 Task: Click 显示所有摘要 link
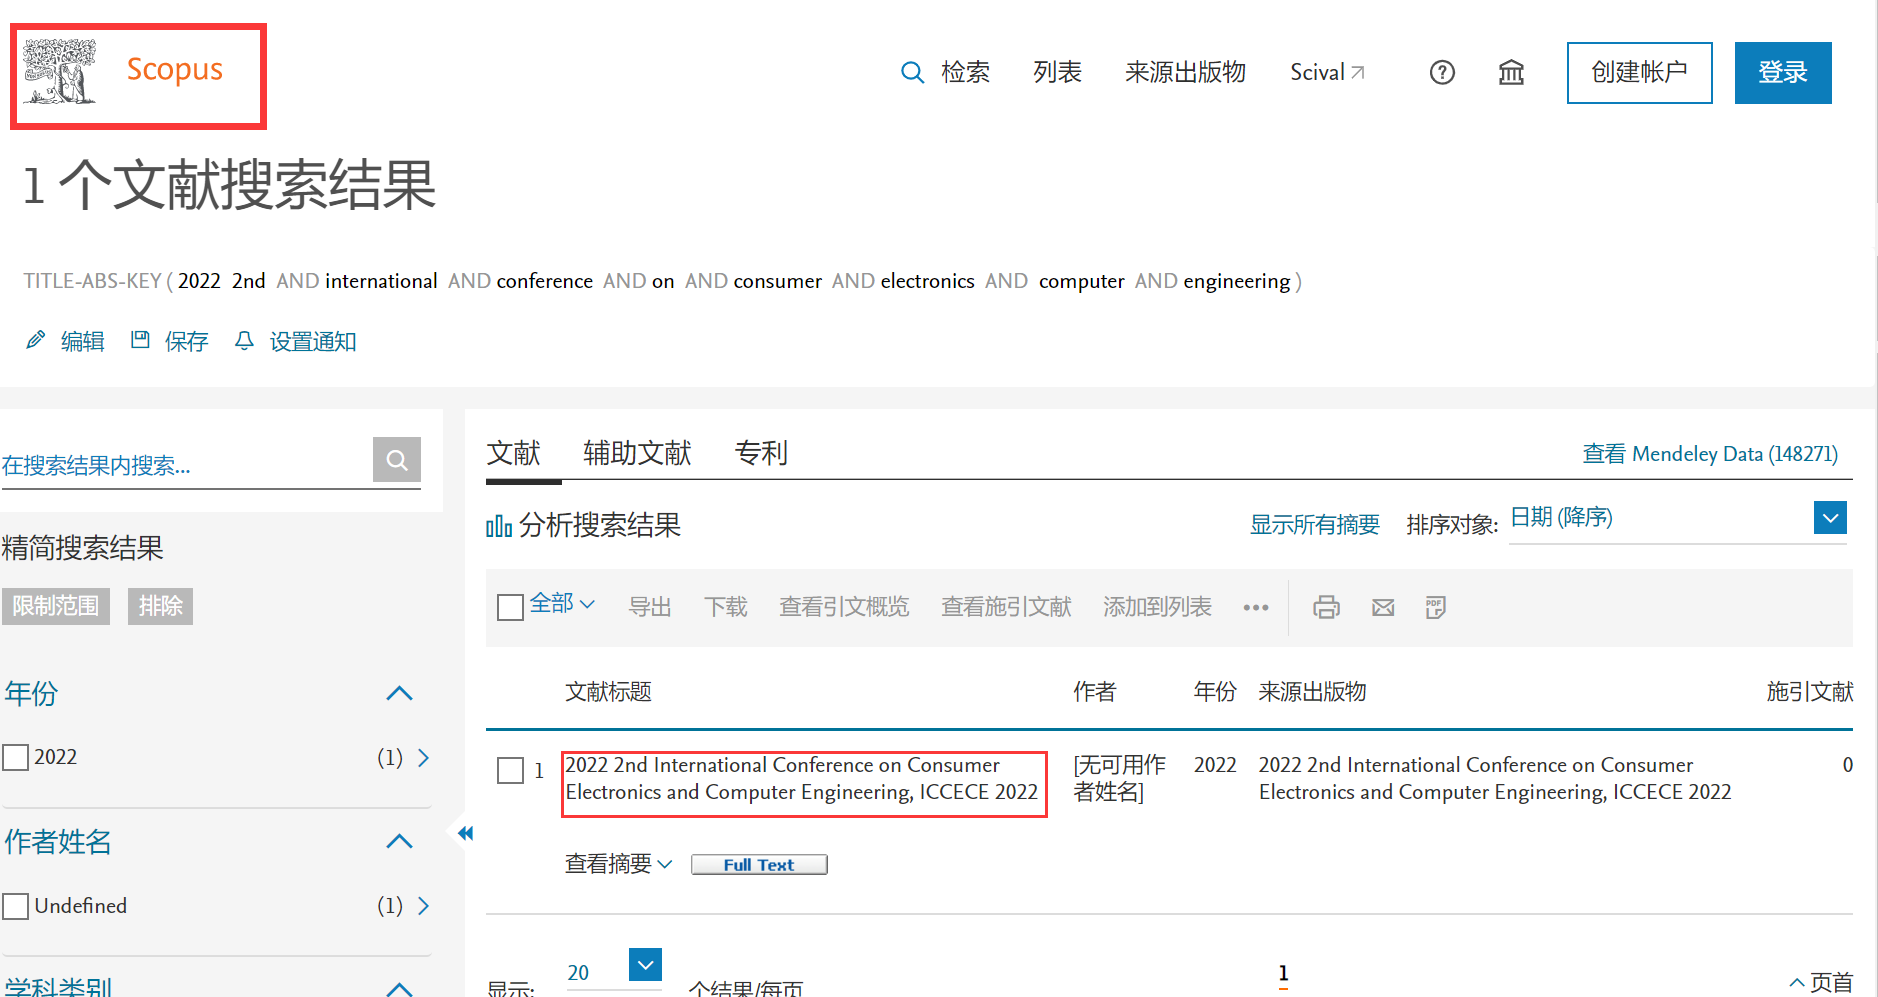[x=1314, y=525]
